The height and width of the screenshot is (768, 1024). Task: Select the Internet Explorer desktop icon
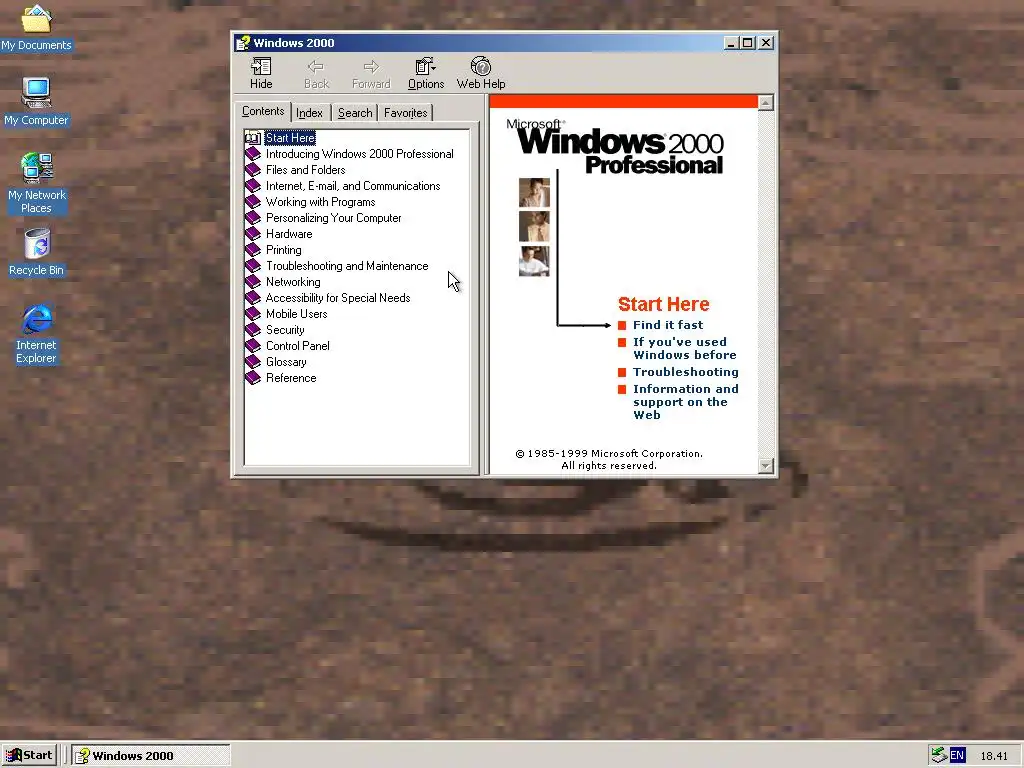[x=37, y=334]
